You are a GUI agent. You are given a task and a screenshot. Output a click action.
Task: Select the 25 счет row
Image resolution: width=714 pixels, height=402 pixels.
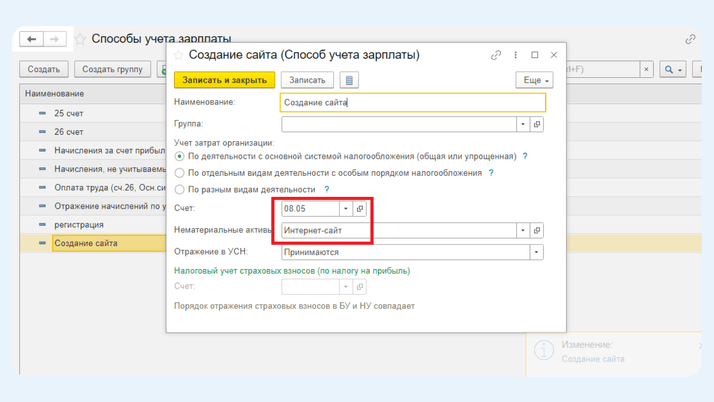[93, 113]
